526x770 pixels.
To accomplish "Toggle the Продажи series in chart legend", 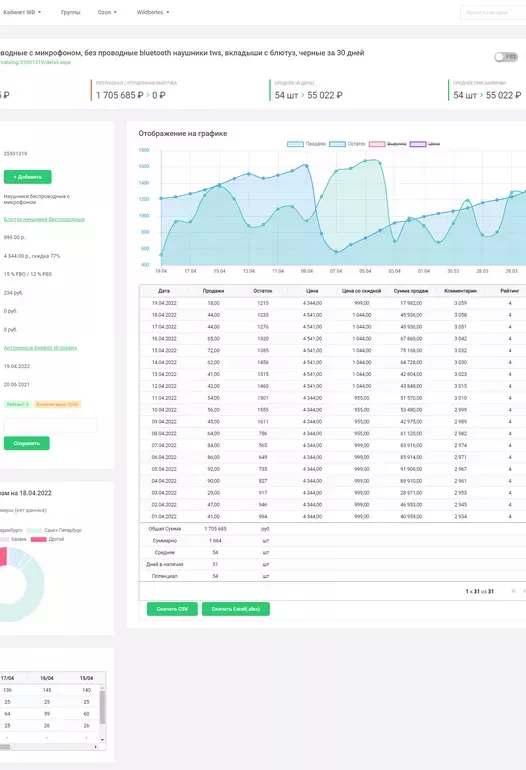I will 306,144.
